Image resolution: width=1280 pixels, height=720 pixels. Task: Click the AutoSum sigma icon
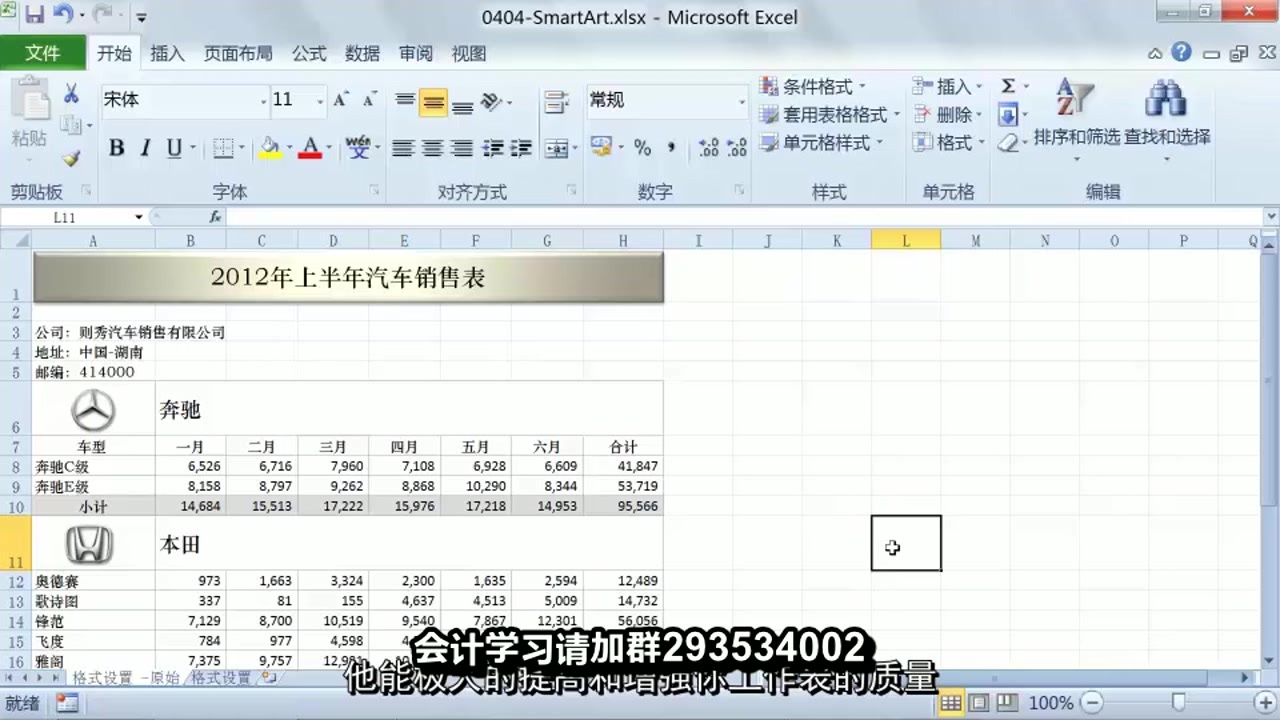click(1008, 87)
